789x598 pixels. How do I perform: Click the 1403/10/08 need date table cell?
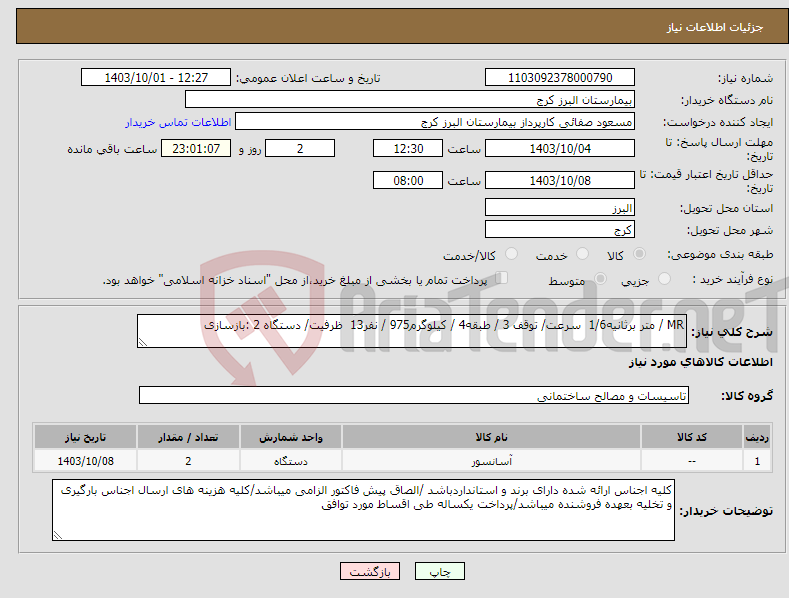(86, 461)
